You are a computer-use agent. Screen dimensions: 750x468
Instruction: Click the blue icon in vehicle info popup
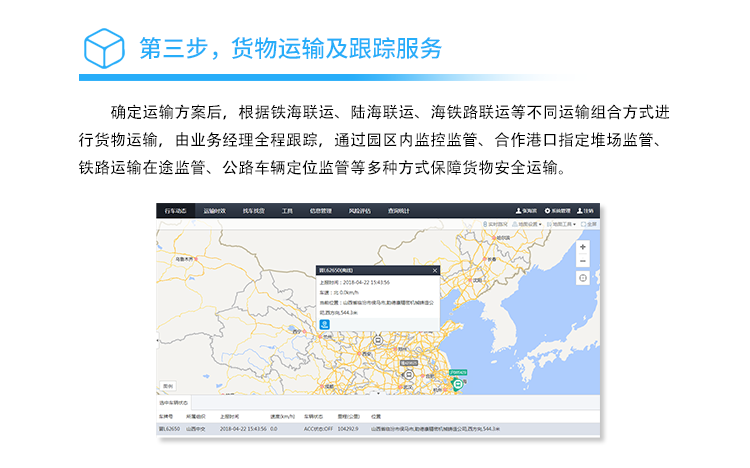click(323, 324)
